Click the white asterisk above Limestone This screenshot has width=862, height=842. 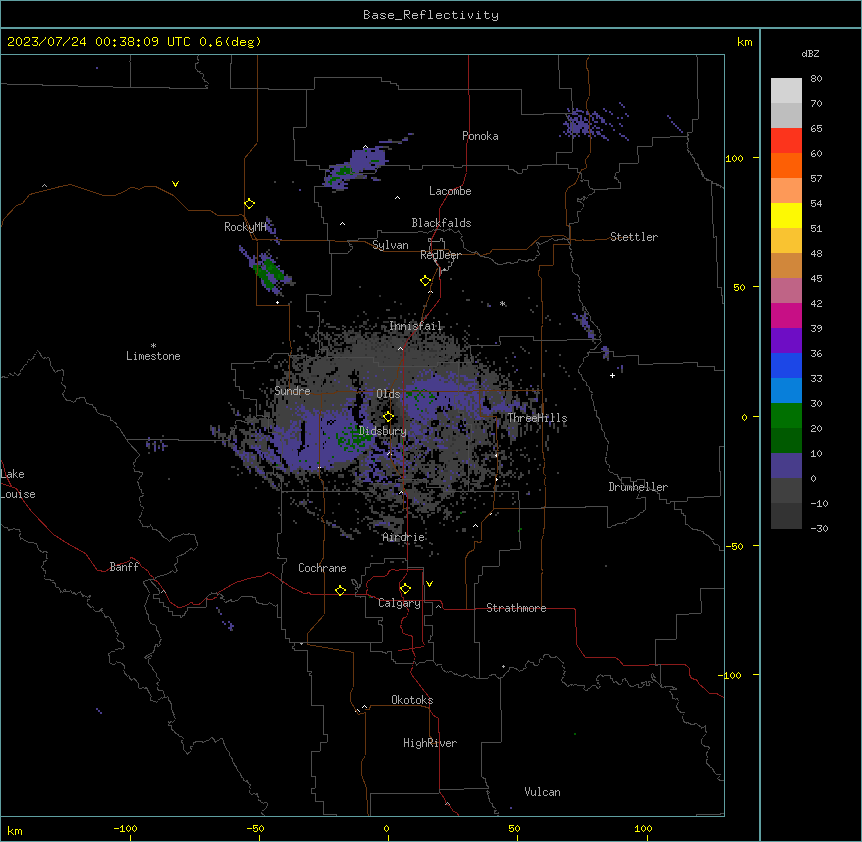pyautogui.click(x=153, y=346)
